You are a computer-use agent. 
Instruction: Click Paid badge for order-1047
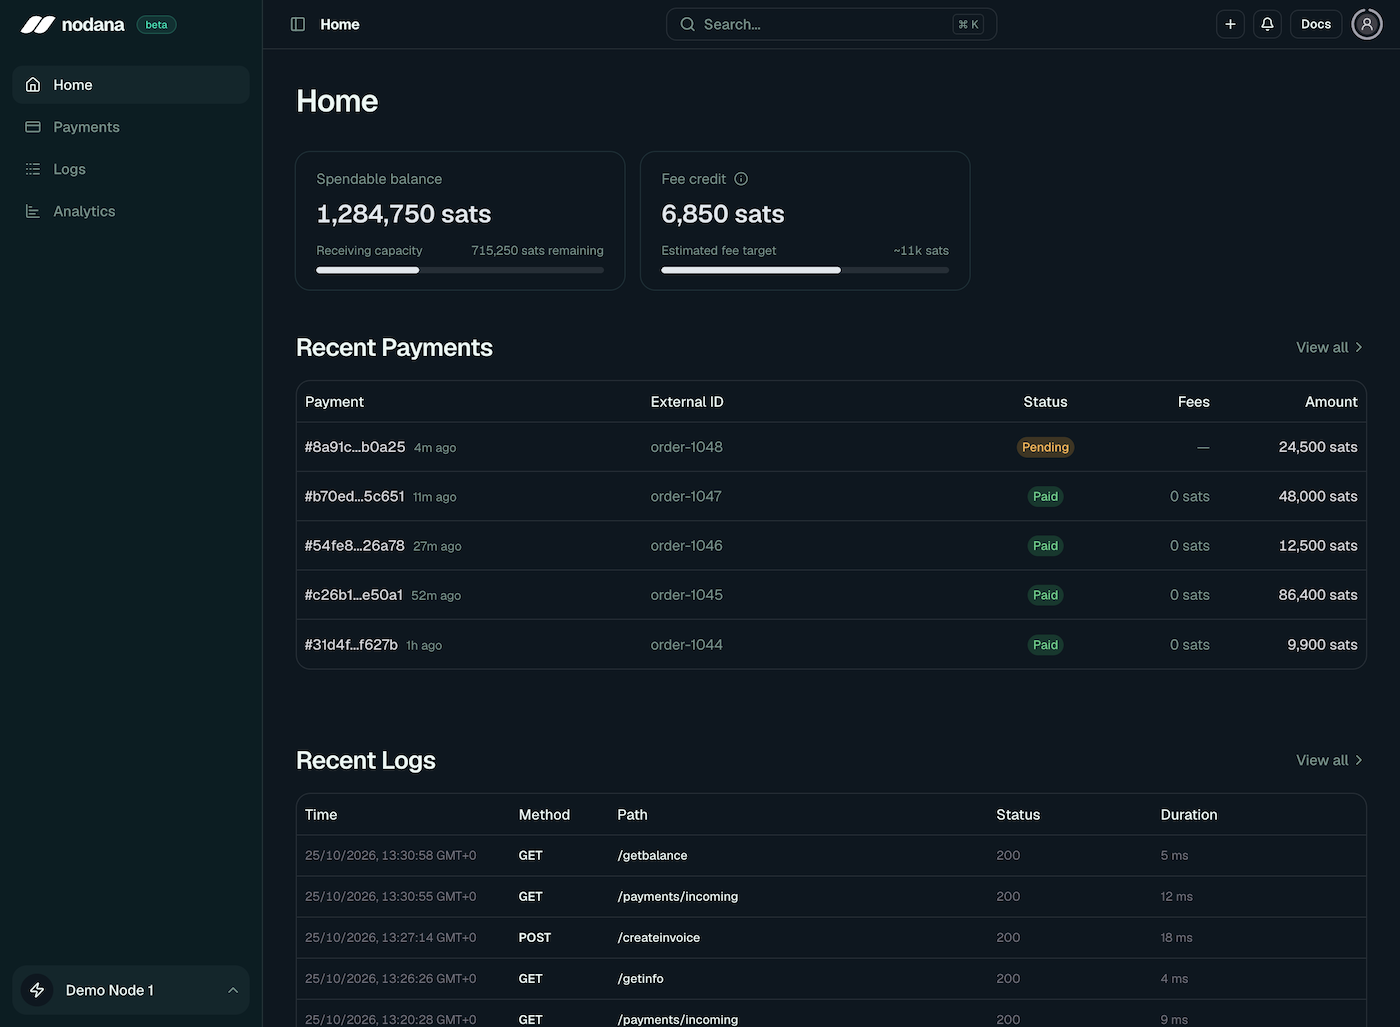click(x=1045, y=496)
